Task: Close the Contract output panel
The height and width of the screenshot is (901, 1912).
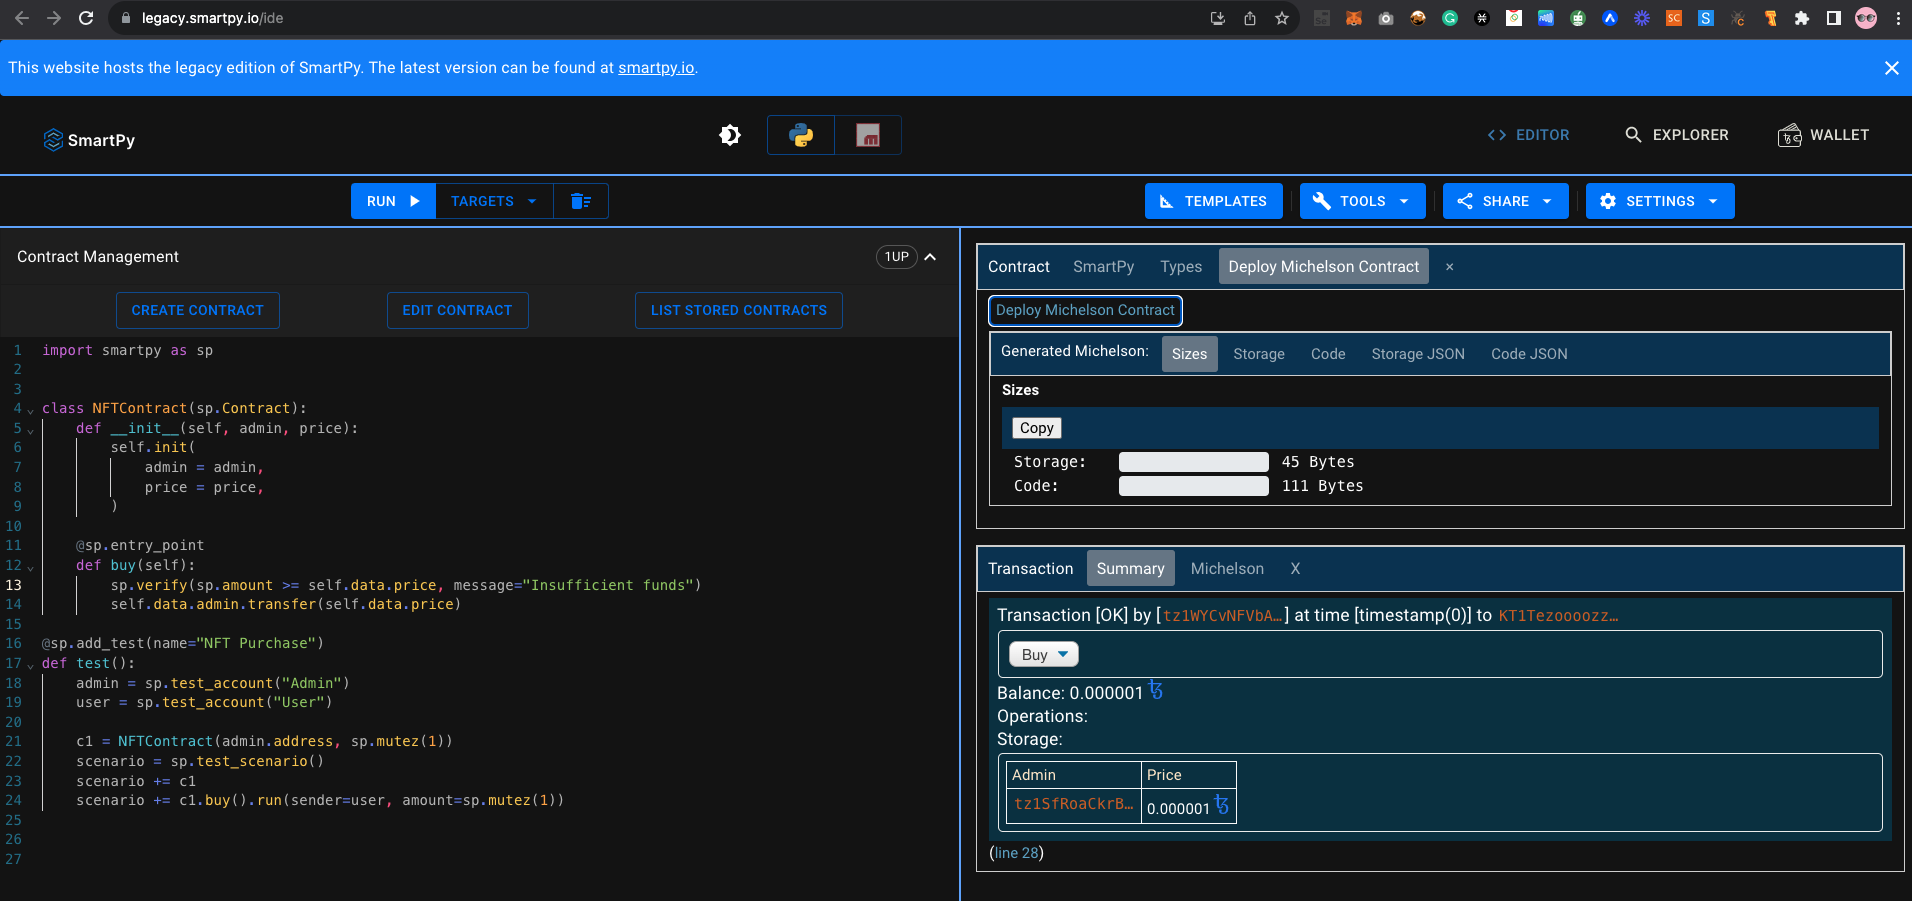Action: [1449, 267]
